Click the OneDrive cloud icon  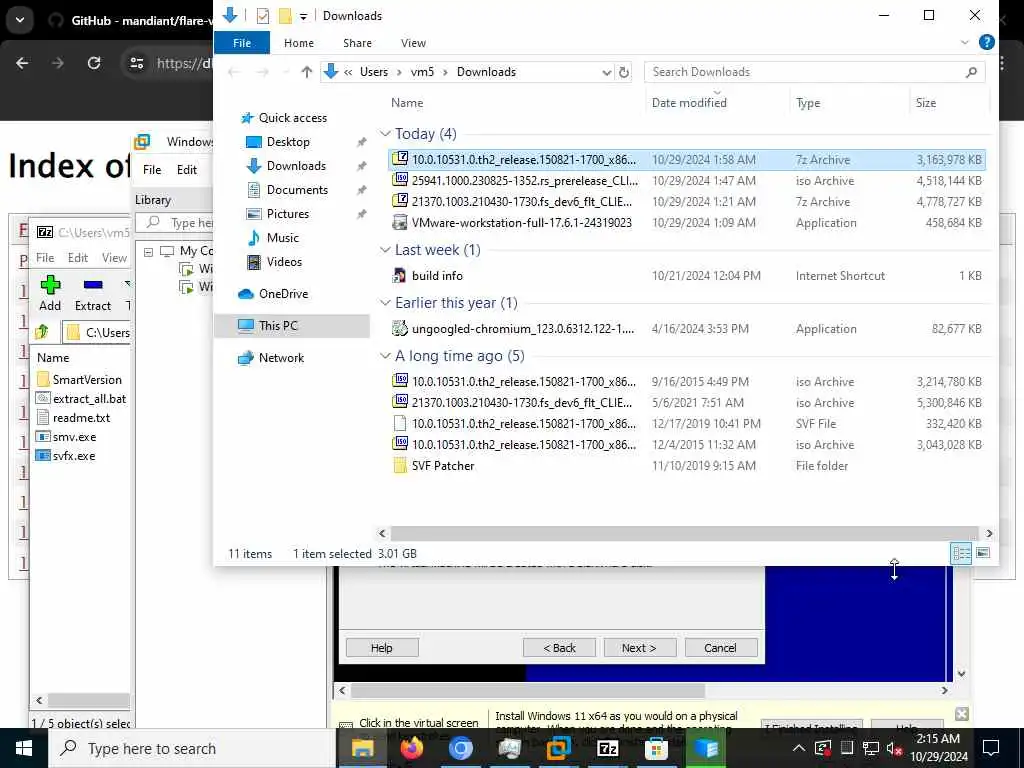click(x=246, y=294)
